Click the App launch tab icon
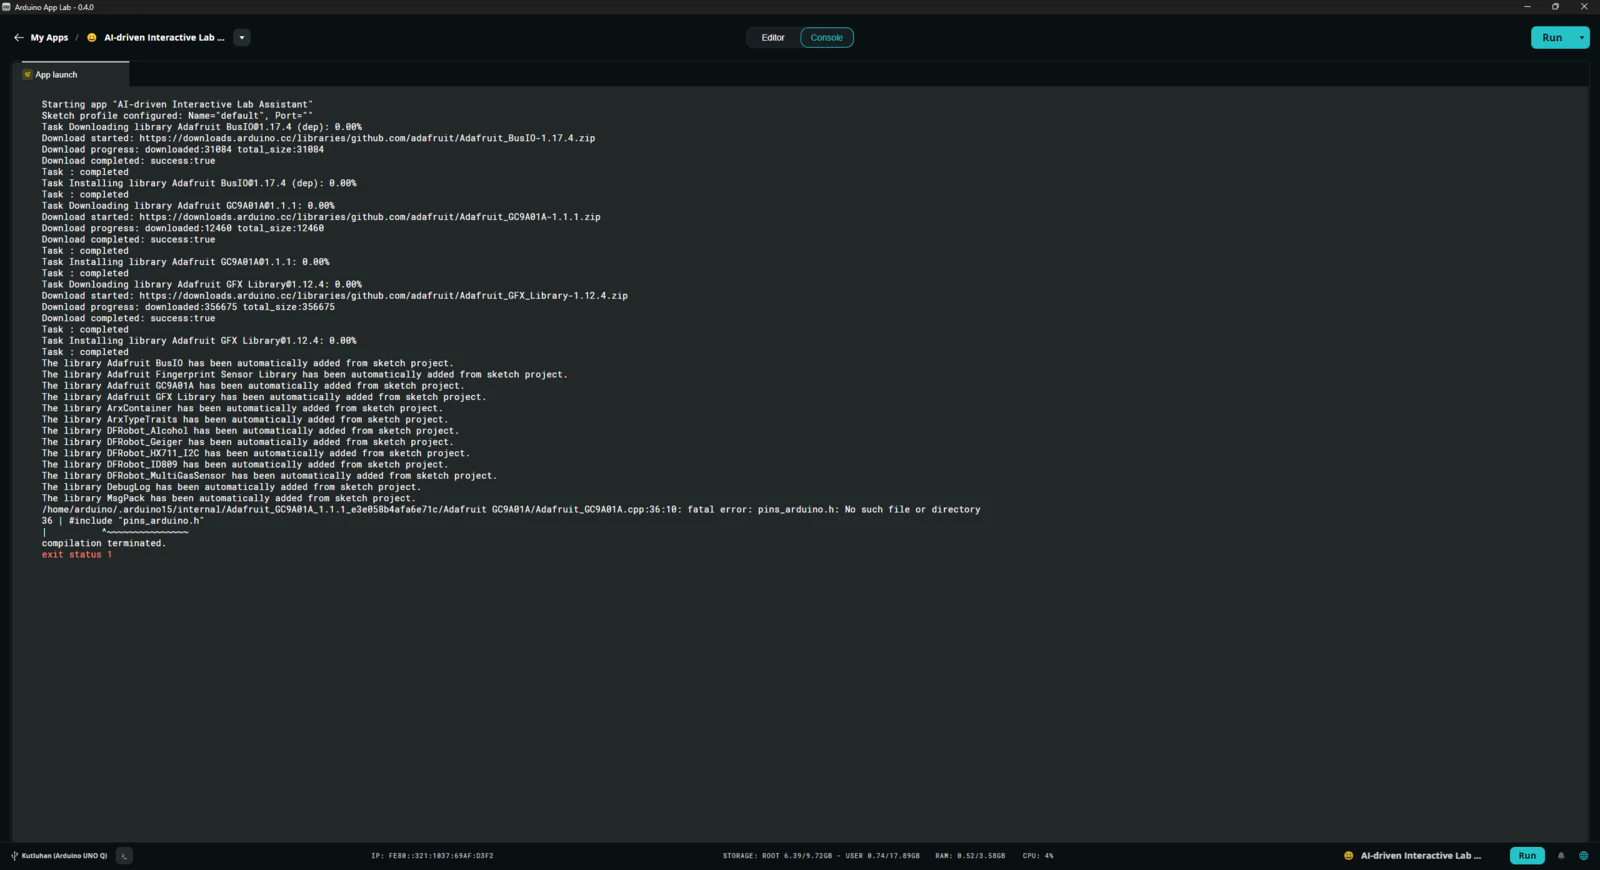 tap(28, 74)
